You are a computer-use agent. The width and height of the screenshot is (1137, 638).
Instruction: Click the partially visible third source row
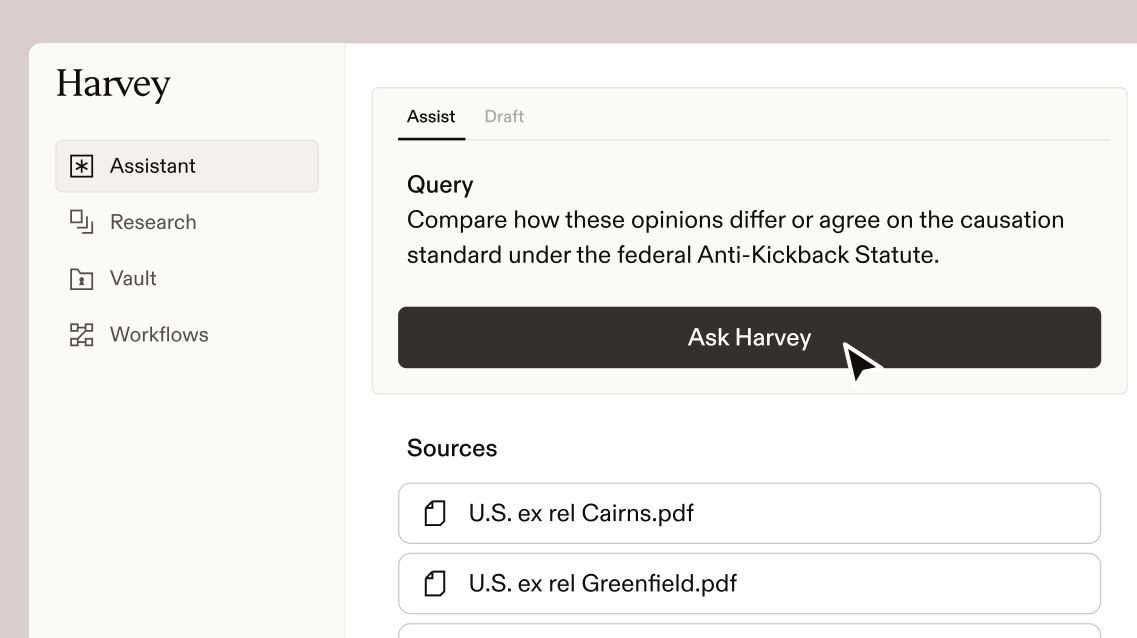click(749, 631)
